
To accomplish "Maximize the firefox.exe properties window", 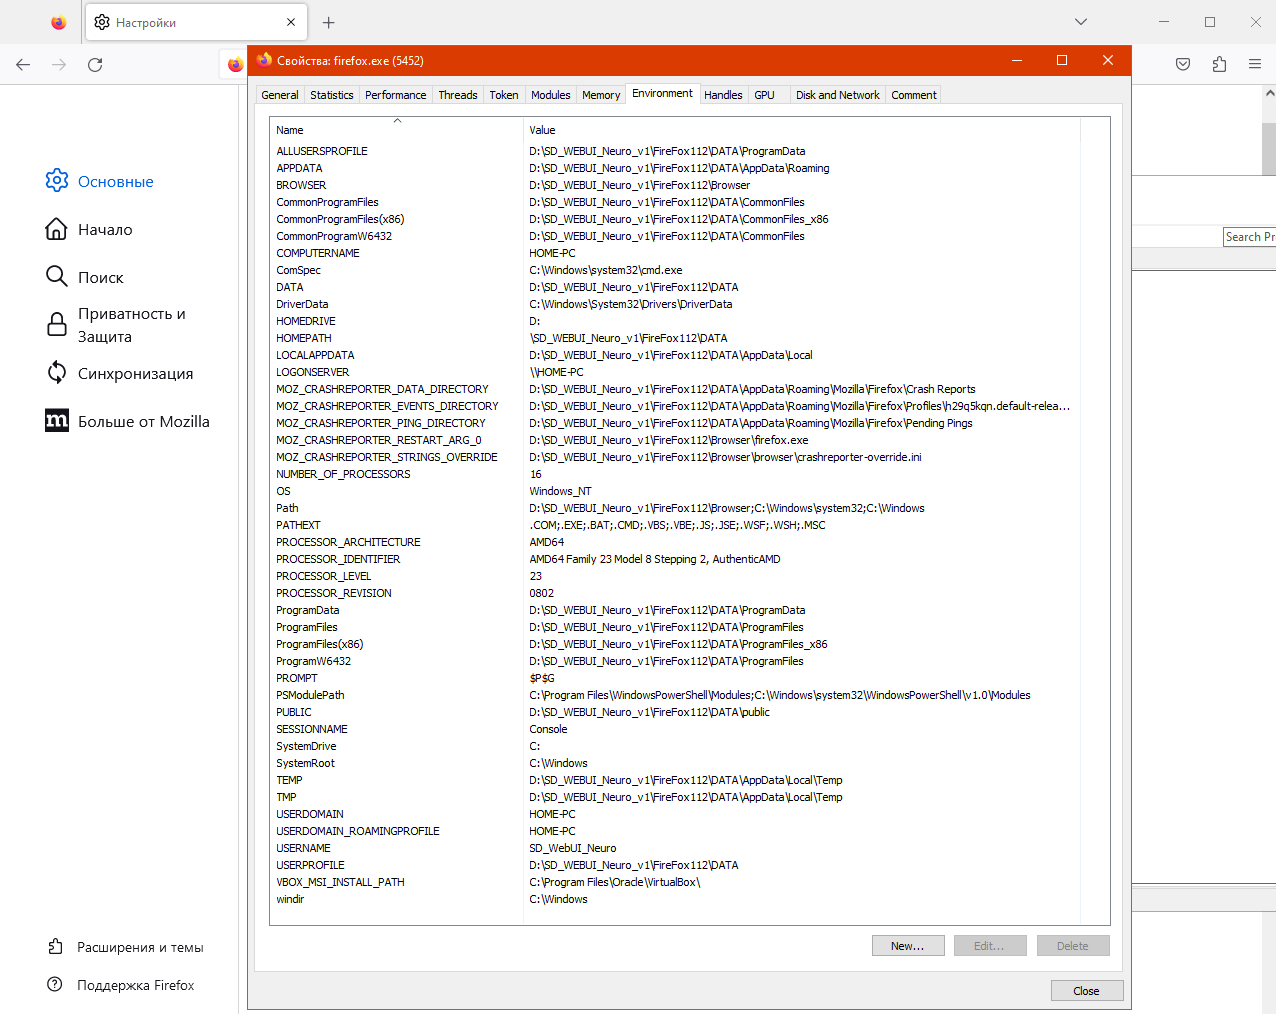I will pos(1062,60).
